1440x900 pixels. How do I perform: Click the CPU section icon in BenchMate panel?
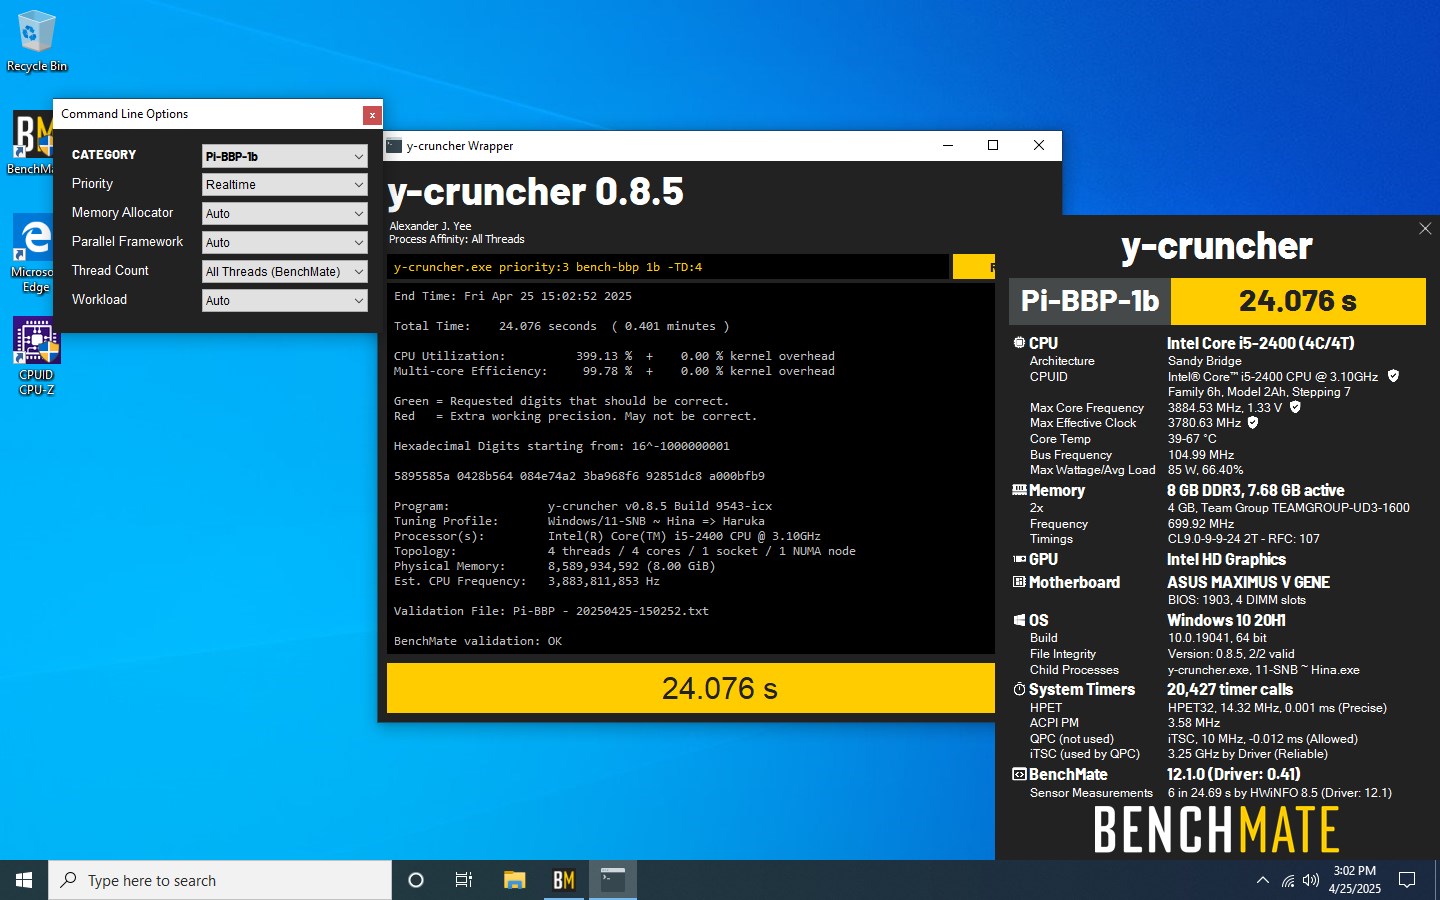1019,342
